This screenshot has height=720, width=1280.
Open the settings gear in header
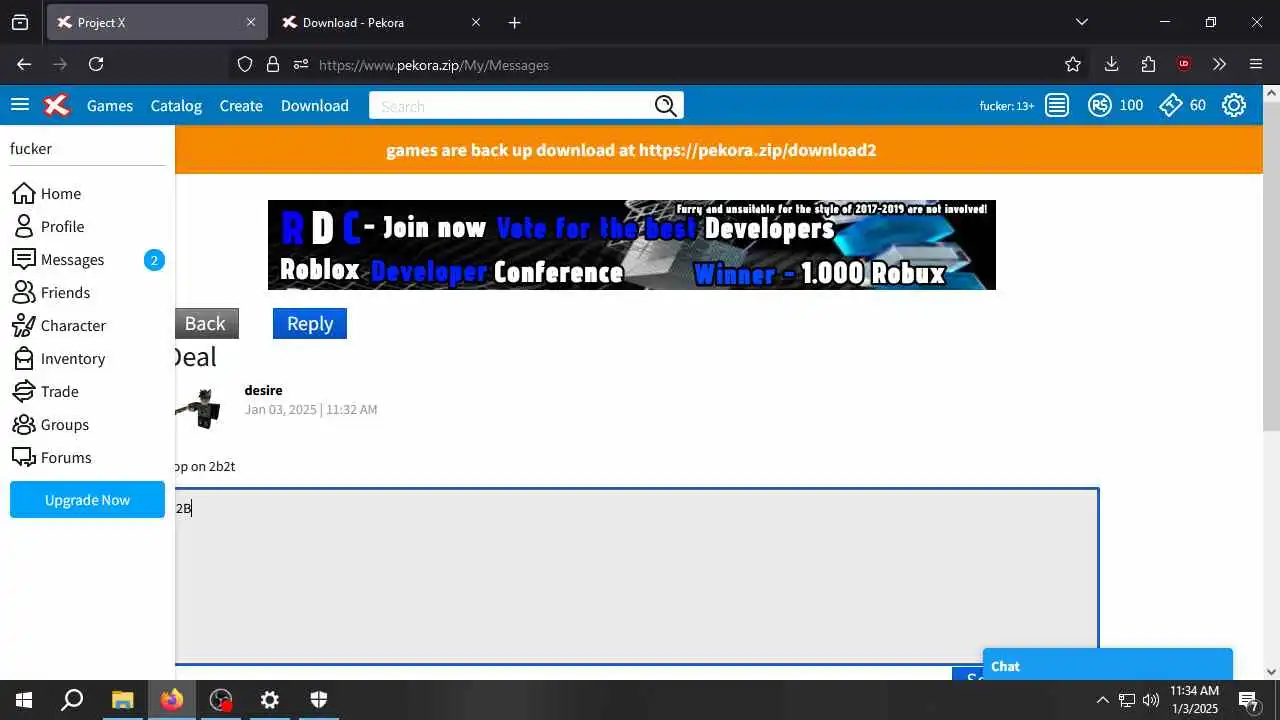[x=1234, y=105]
